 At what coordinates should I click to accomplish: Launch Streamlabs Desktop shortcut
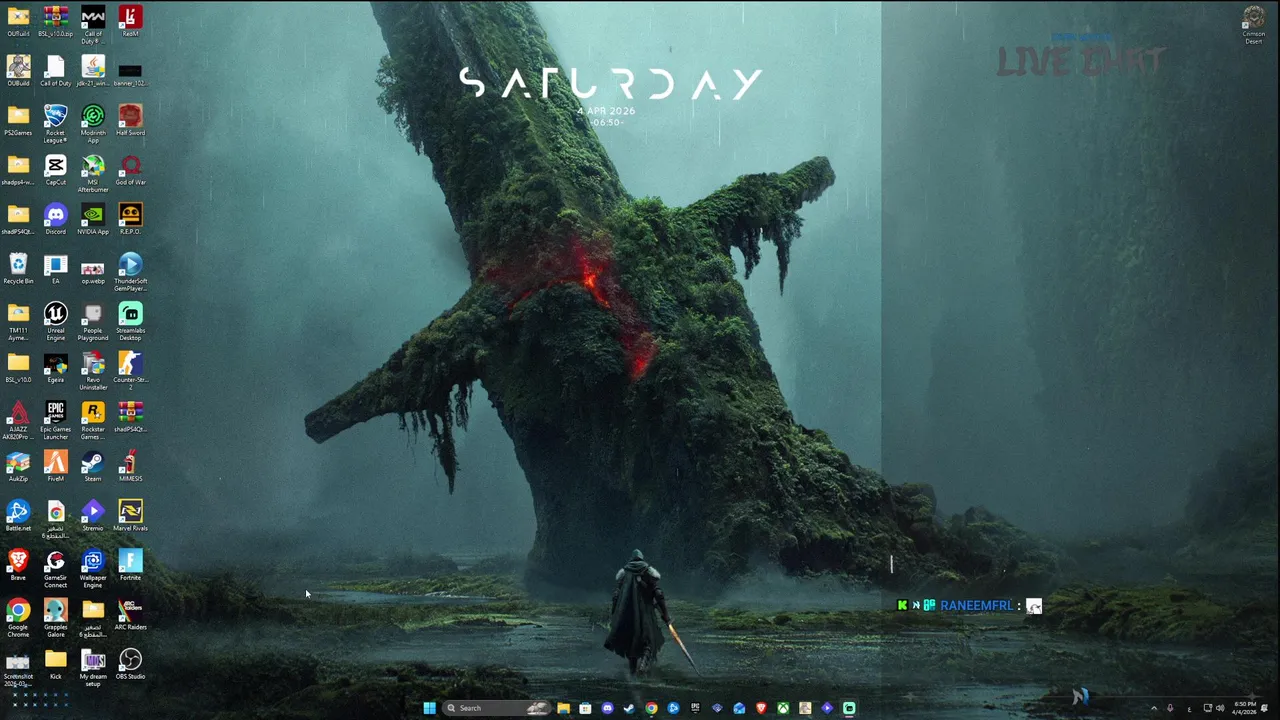coord(130,322)
